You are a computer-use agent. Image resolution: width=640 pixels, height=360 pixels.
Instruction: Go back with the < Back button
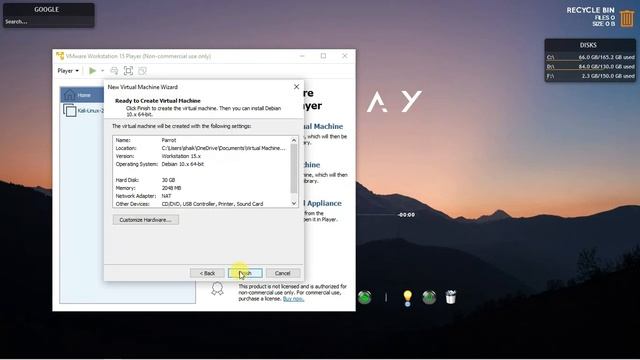tap(207, 273)
